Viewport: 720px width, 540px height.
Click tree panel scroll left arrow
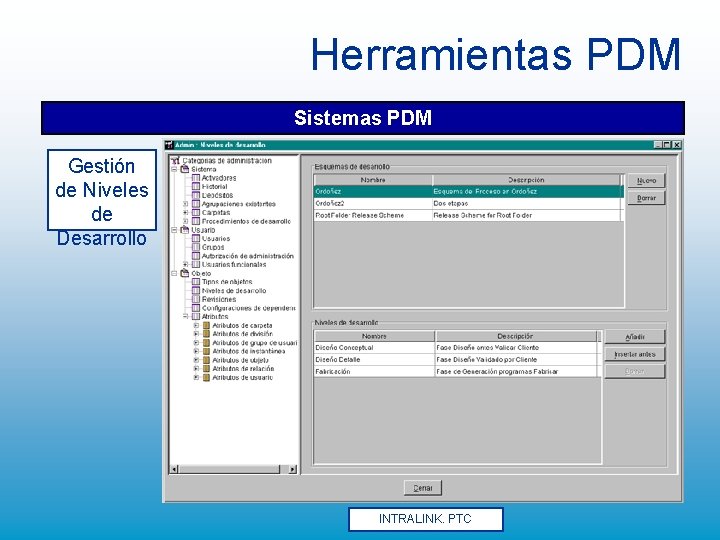pos(174,469)
